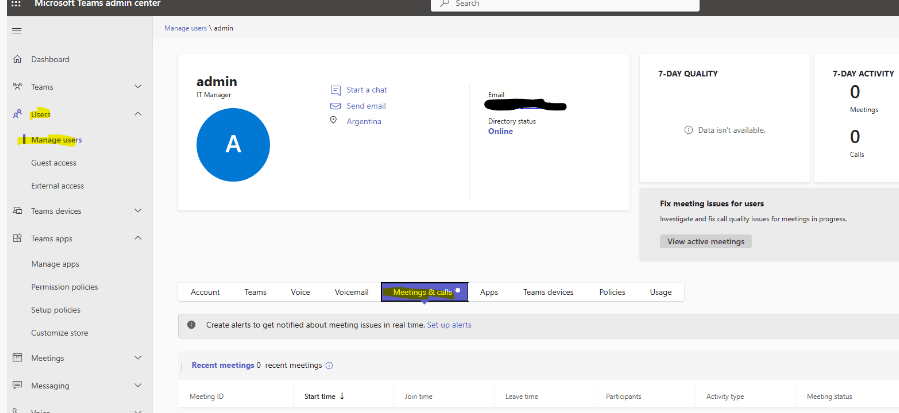This screenshot has height=413, width=899.
Task: Open the Apps tab
Action: [x=488, y=292]
